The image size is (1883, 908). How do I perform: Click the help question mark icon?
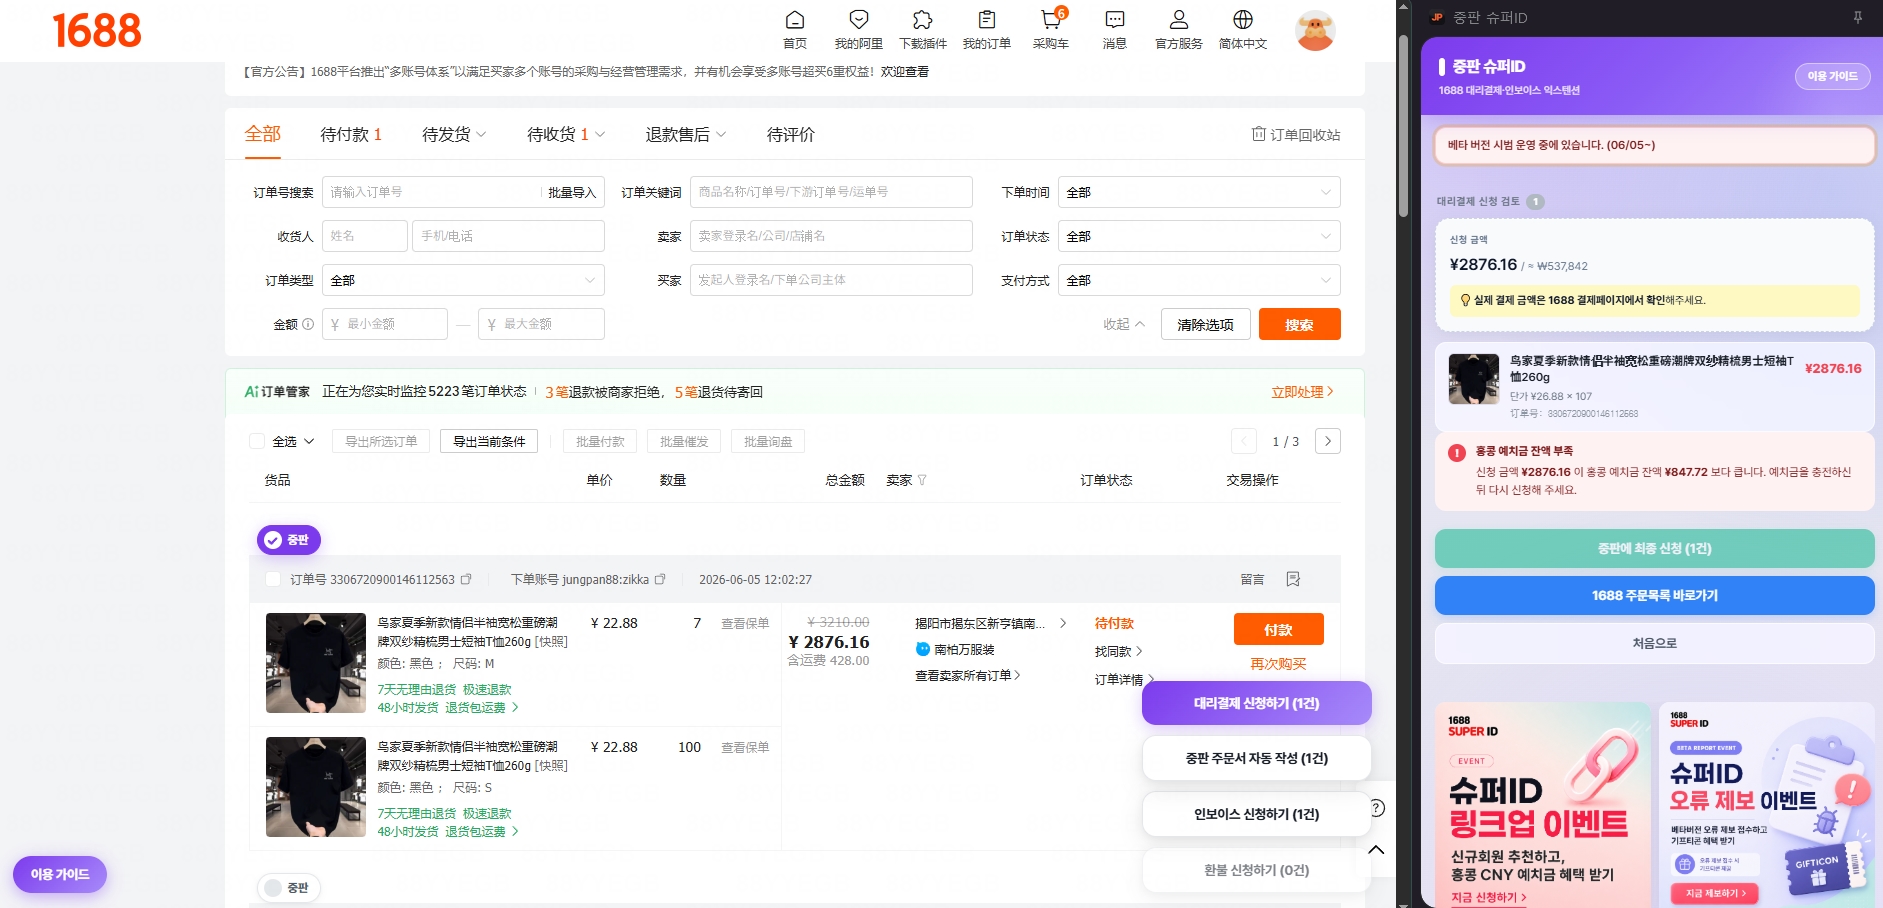1376,808
